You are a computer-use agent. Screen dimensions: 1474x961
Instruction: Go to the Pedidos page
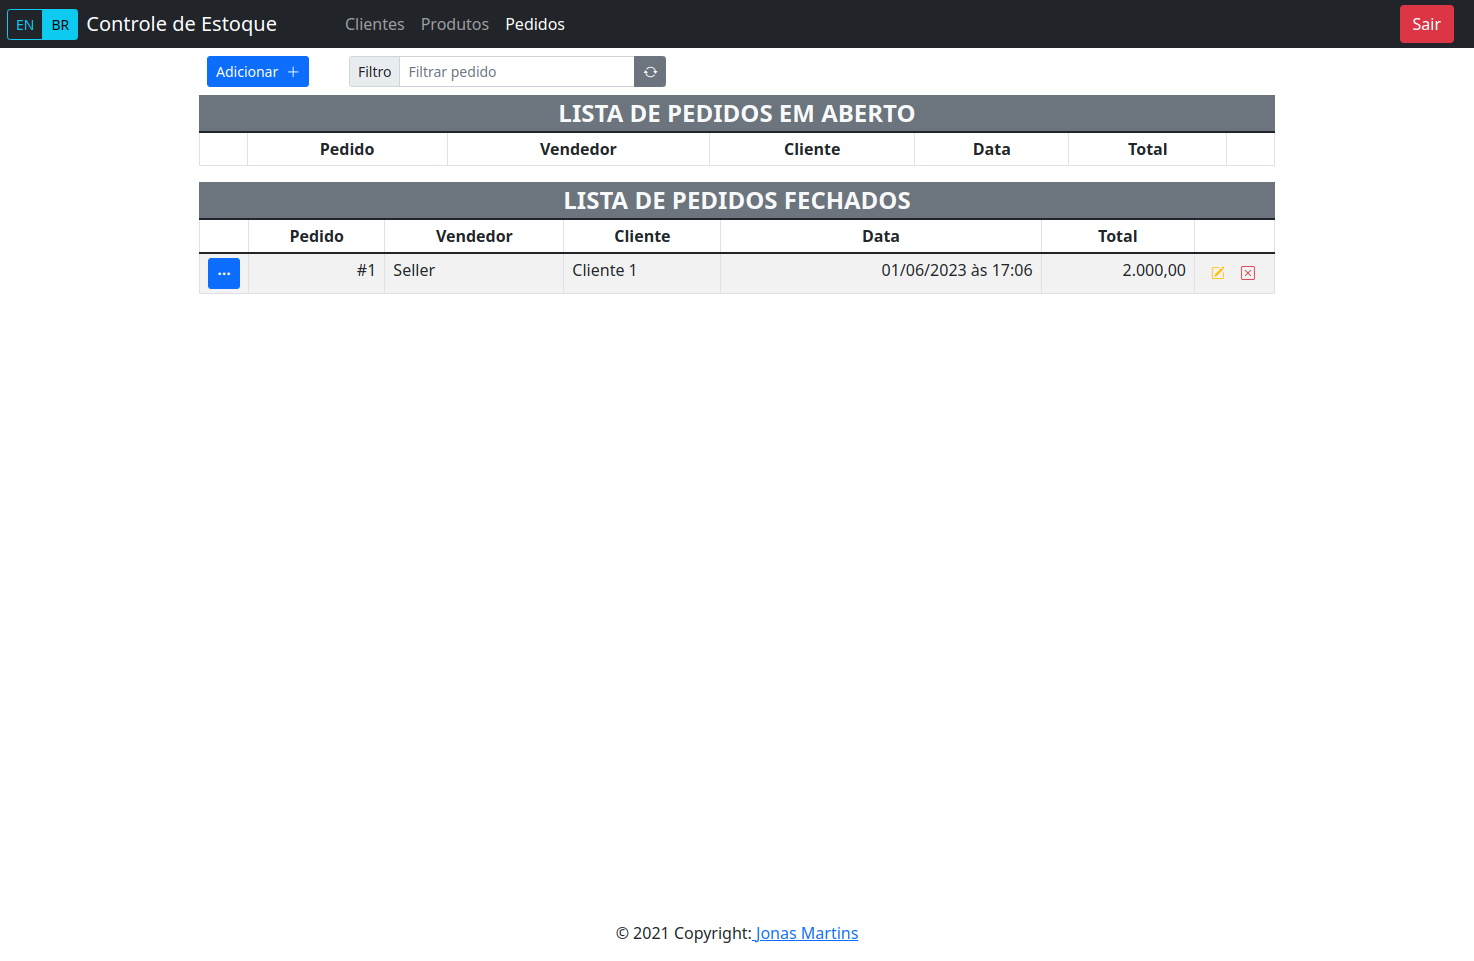click(x=535, y=24)
